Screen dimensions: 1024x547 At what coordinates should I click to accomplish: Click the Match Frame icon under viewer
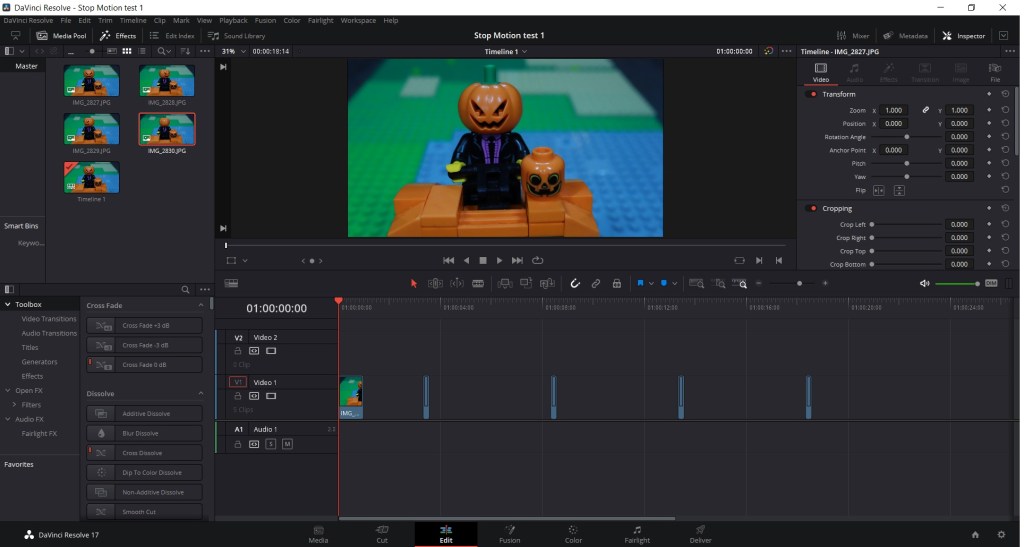tap(739, 260)
